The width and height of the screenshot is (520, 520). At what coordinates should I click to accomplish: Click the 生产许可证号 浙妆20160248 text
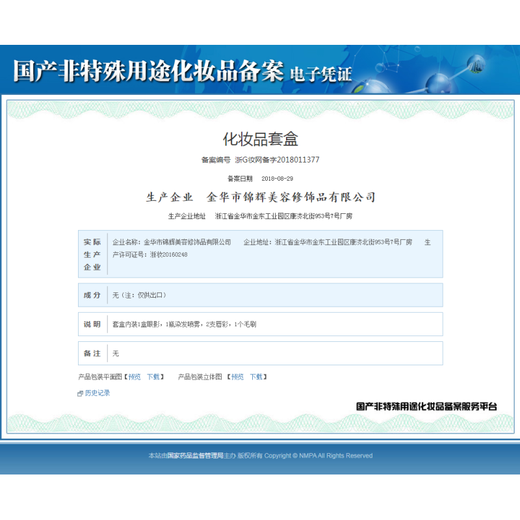(150, 255)
